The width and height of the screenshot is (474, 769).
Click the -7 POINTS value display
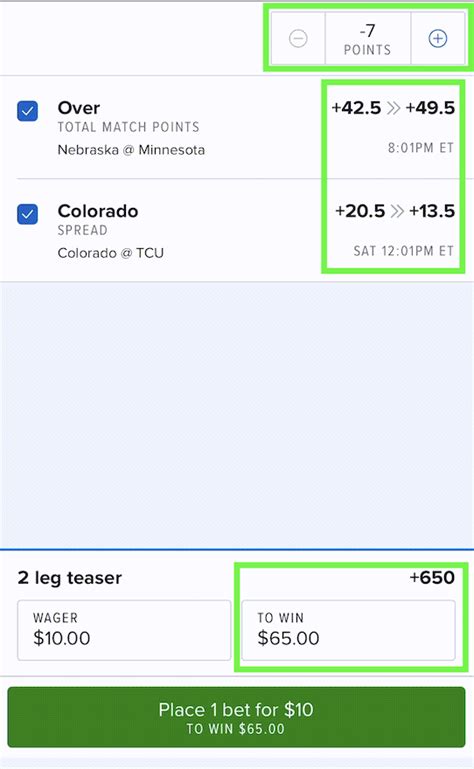click(368, 39)
